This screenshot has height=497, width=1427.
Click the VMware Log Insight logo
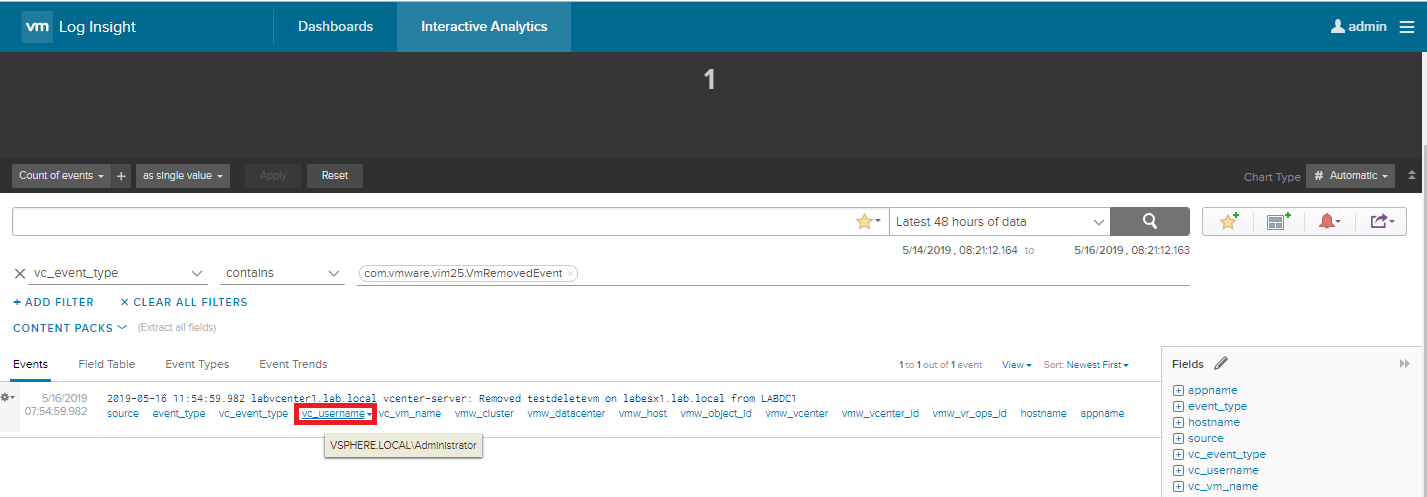point(79,27)
